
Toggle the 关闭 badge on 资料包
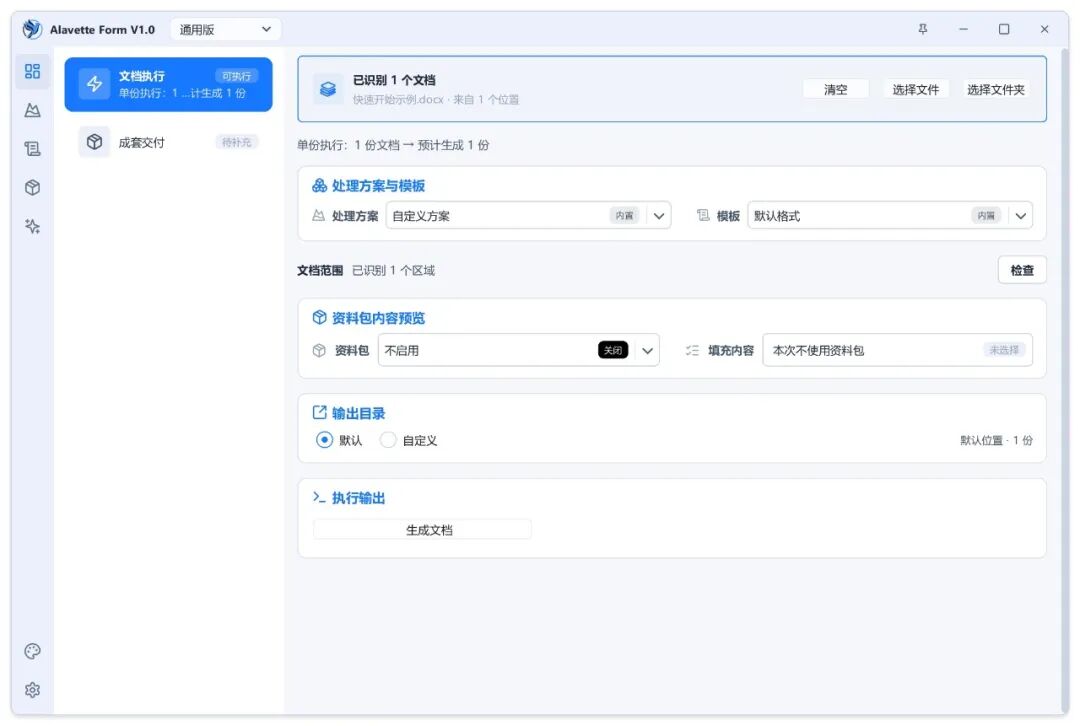click(612, 350)
